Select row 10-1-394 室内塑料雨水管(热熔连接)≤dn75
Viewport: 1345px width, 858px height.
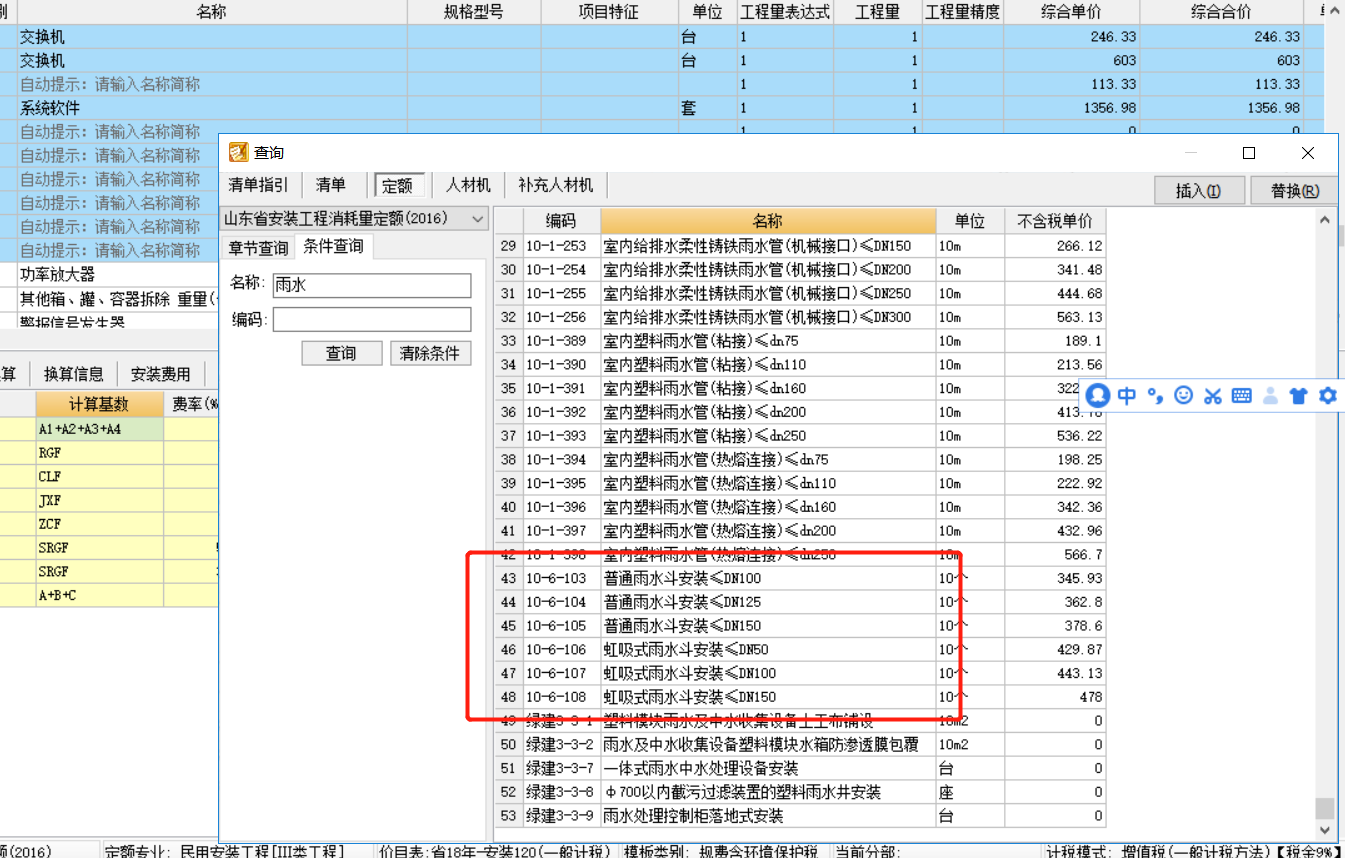pyautogui.click(x=800, y=460)
